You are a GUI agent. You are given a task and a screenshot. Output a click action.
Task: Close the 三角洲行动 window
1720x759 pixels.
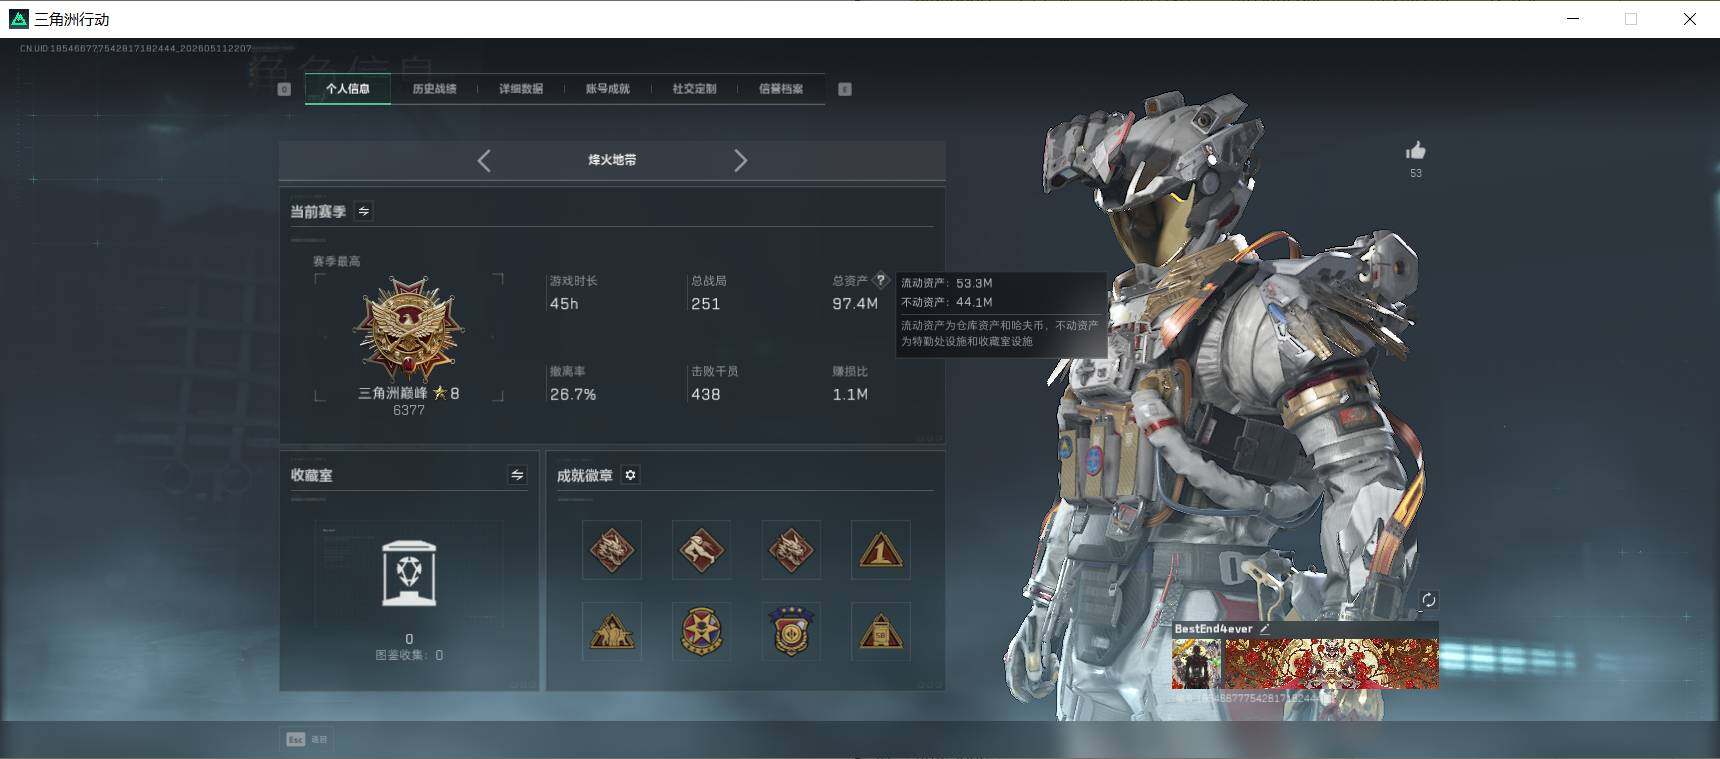[x=1689, y=19]
